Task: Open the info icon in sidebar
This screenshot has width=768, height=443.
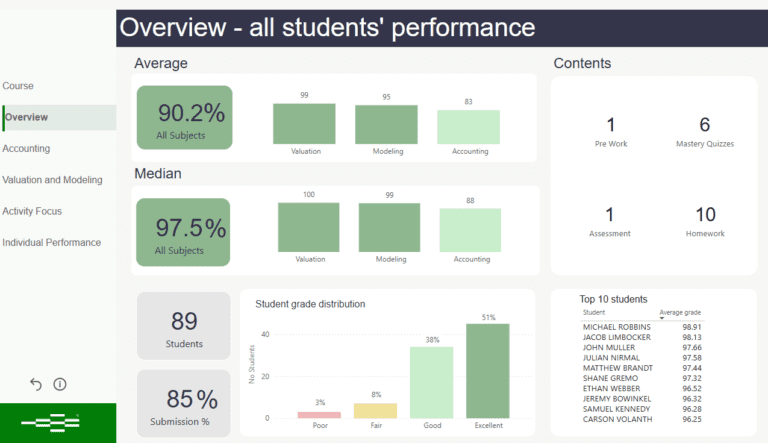Action: coord(59,384)
